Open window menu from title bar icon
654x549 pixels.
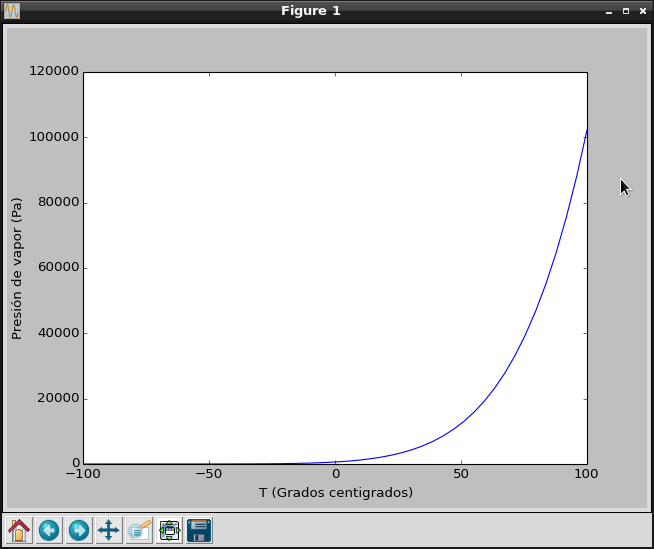pyautogui.click(x=12, y=11)
